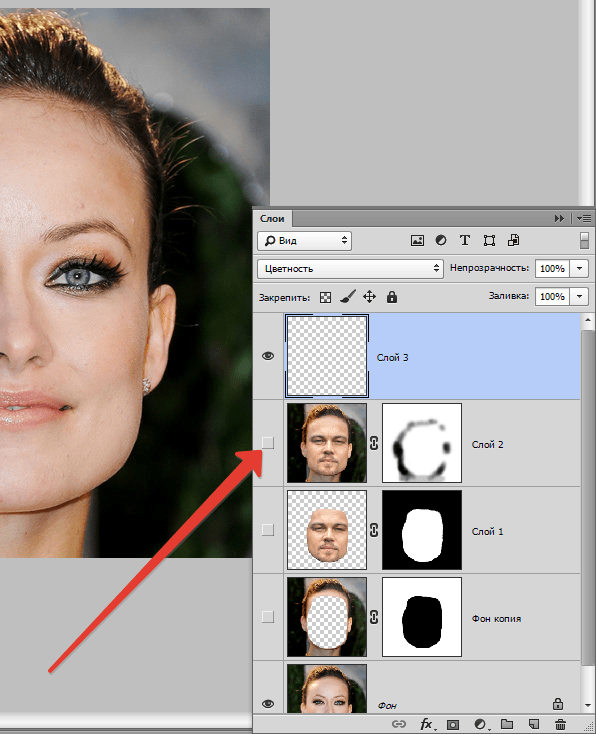Click the lock all padlock icon

[392, 297]
